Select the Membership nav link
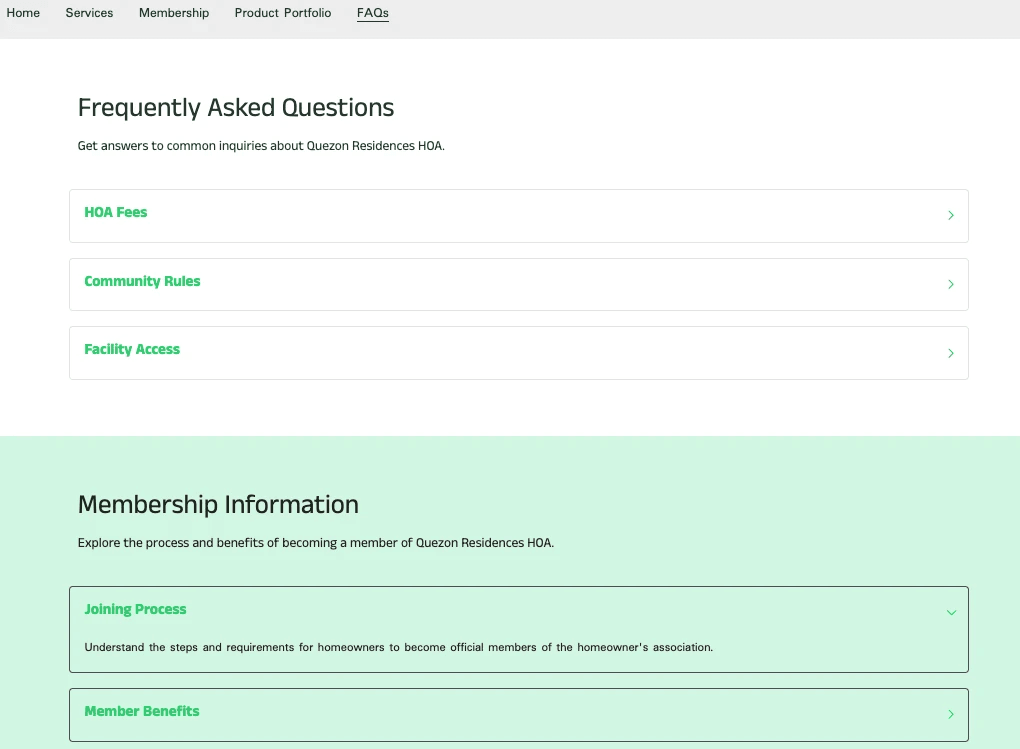1020x749 pixels. [173, 13]
